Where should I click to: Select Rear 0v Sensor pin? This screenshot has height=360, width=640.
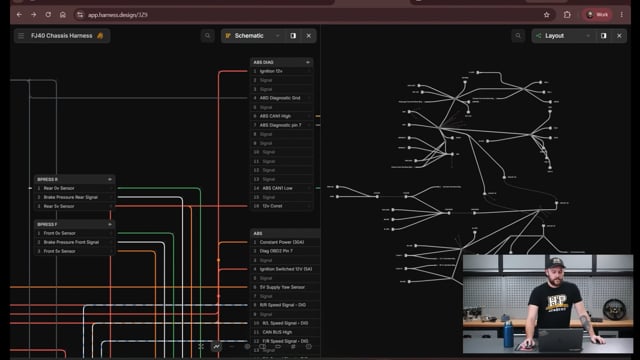point(75,189)
